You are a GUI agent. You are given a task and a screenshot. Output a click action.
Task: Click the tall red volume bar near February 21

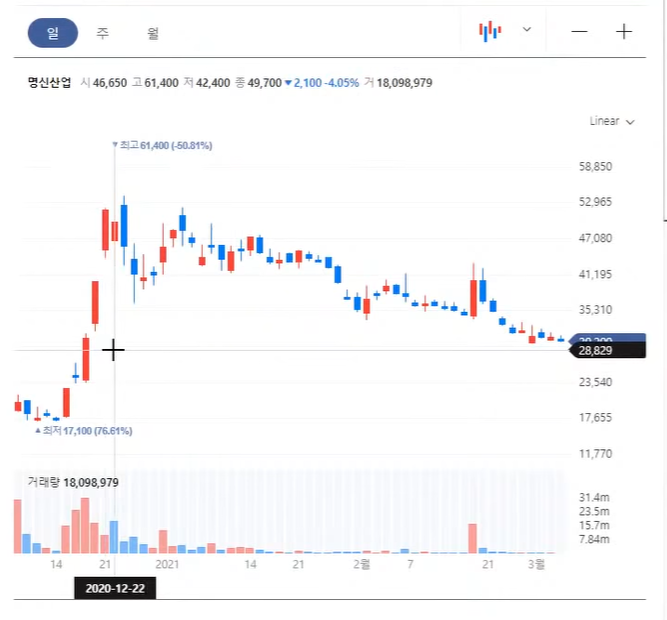tap(472, 538)
